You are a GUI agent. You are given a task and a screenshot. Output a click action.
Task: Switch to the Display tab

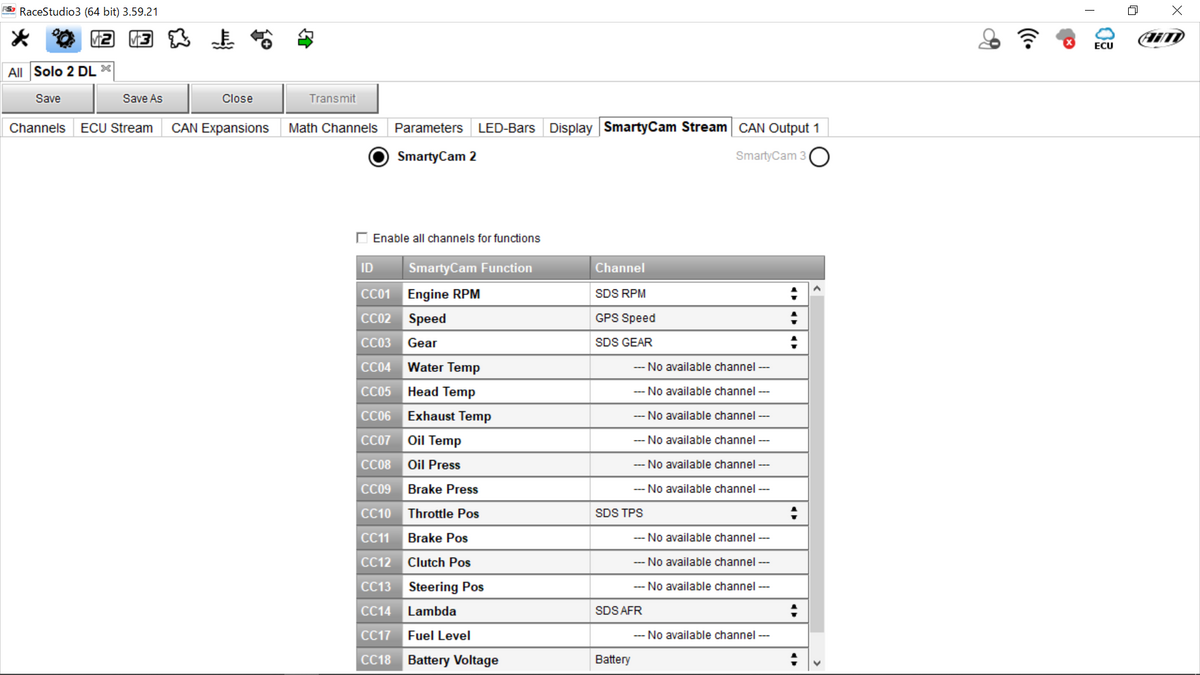coord(571,127)
